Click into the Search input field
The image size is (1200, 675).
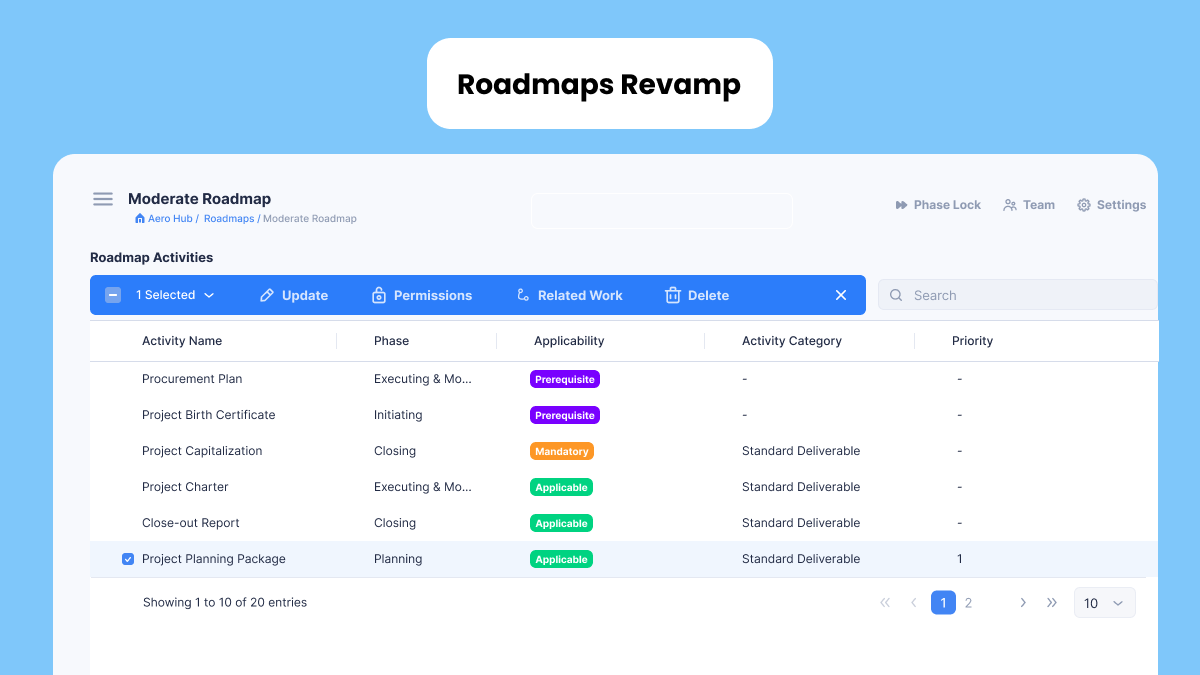[x=1020, y=295]
